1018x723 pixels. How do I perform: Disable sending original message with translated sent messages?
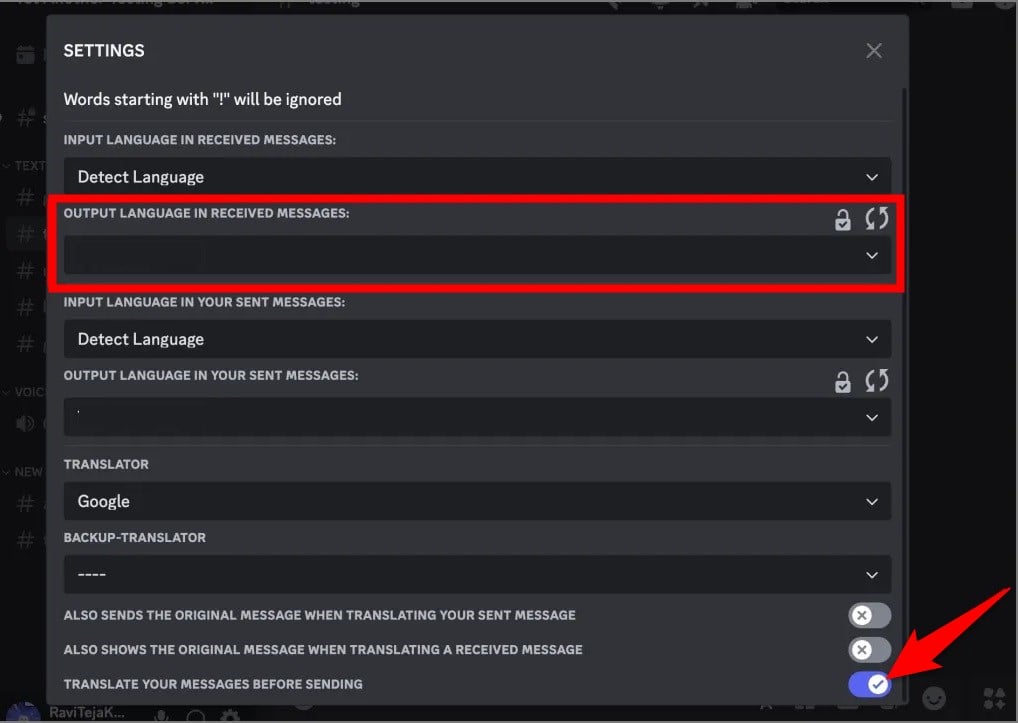pyautogui.click(x=869, y=615)
